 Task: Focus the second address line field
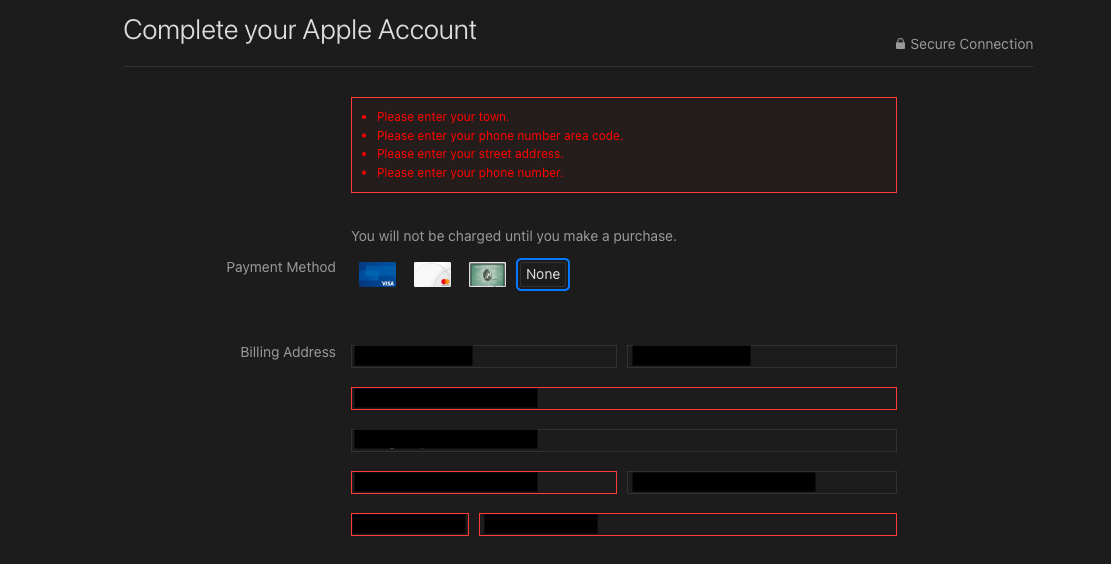pyautogui.click(x=623, y=440)
